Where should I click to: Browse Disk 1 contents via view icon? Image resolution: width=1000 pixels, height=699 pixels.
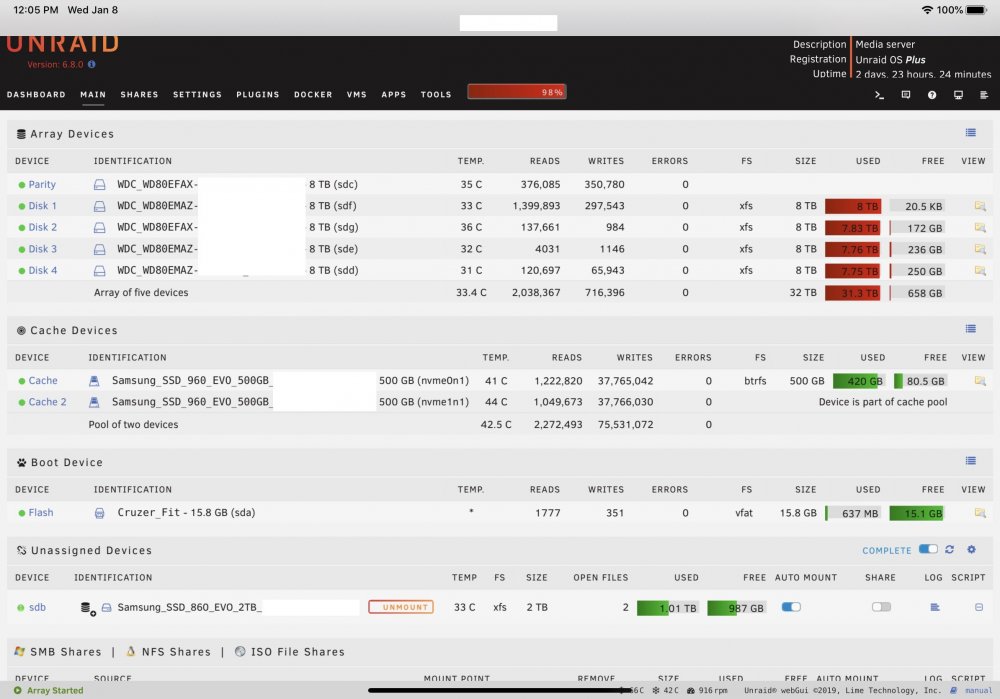click(980, 206)
